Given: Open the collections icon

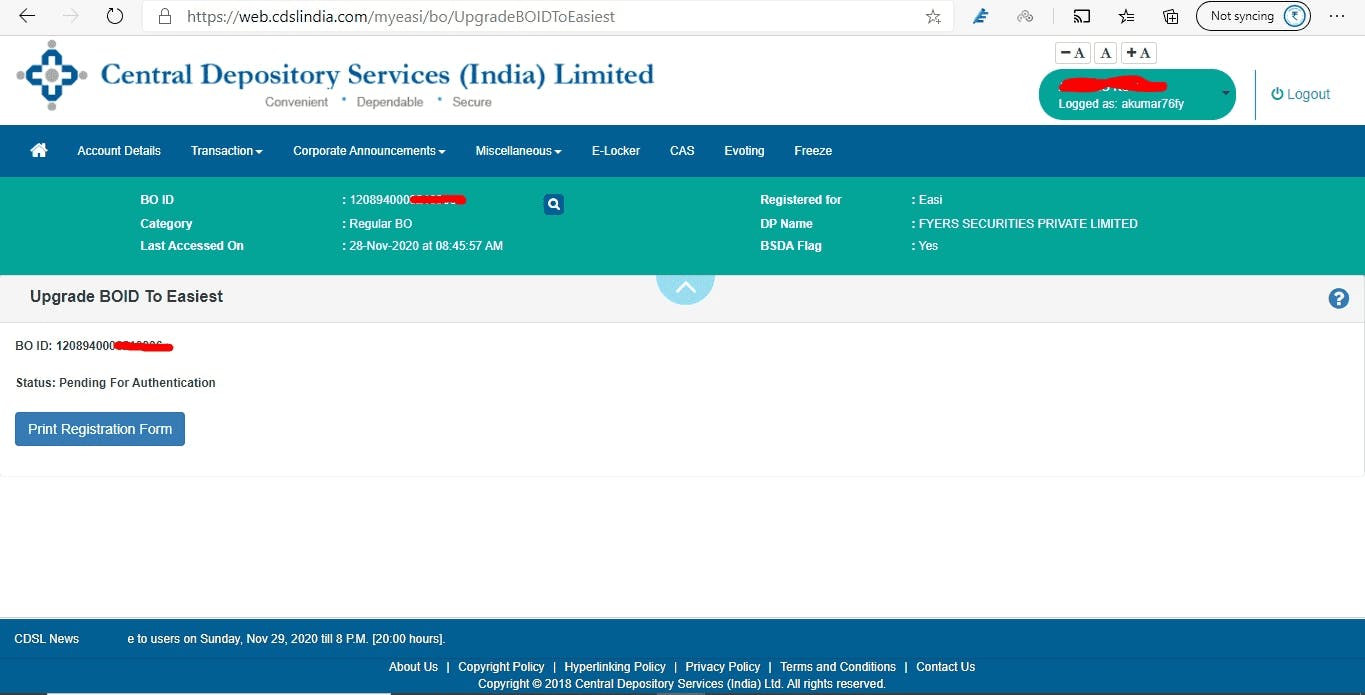Looking at the screenshot, I should (x=1171, y=16).
